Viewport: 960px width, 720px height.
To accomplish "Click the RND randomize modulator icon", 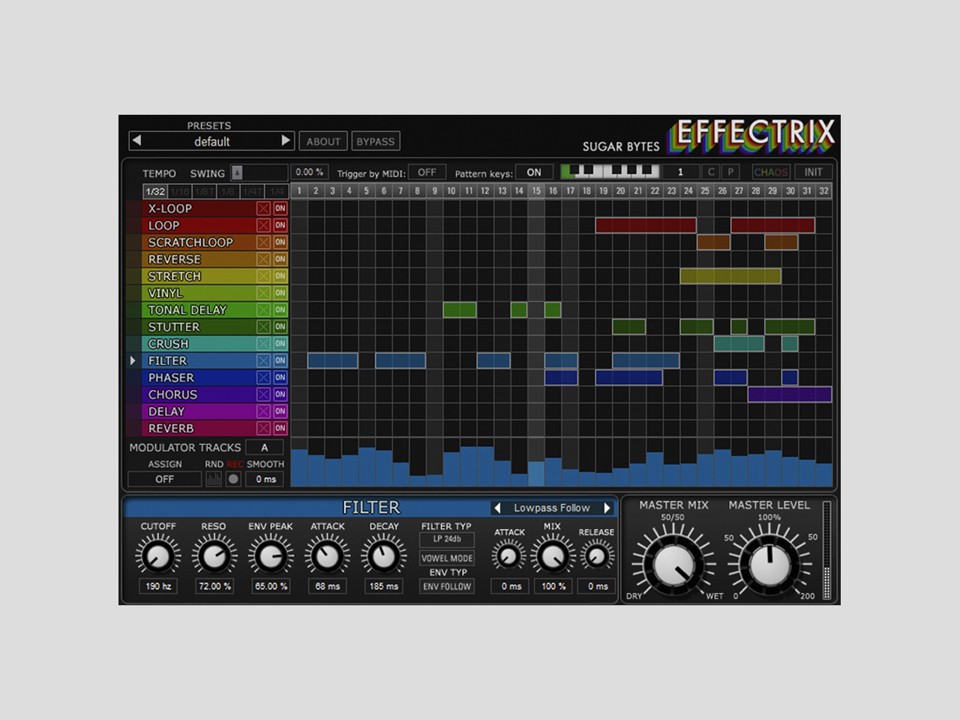I will (x=214, y=479).
